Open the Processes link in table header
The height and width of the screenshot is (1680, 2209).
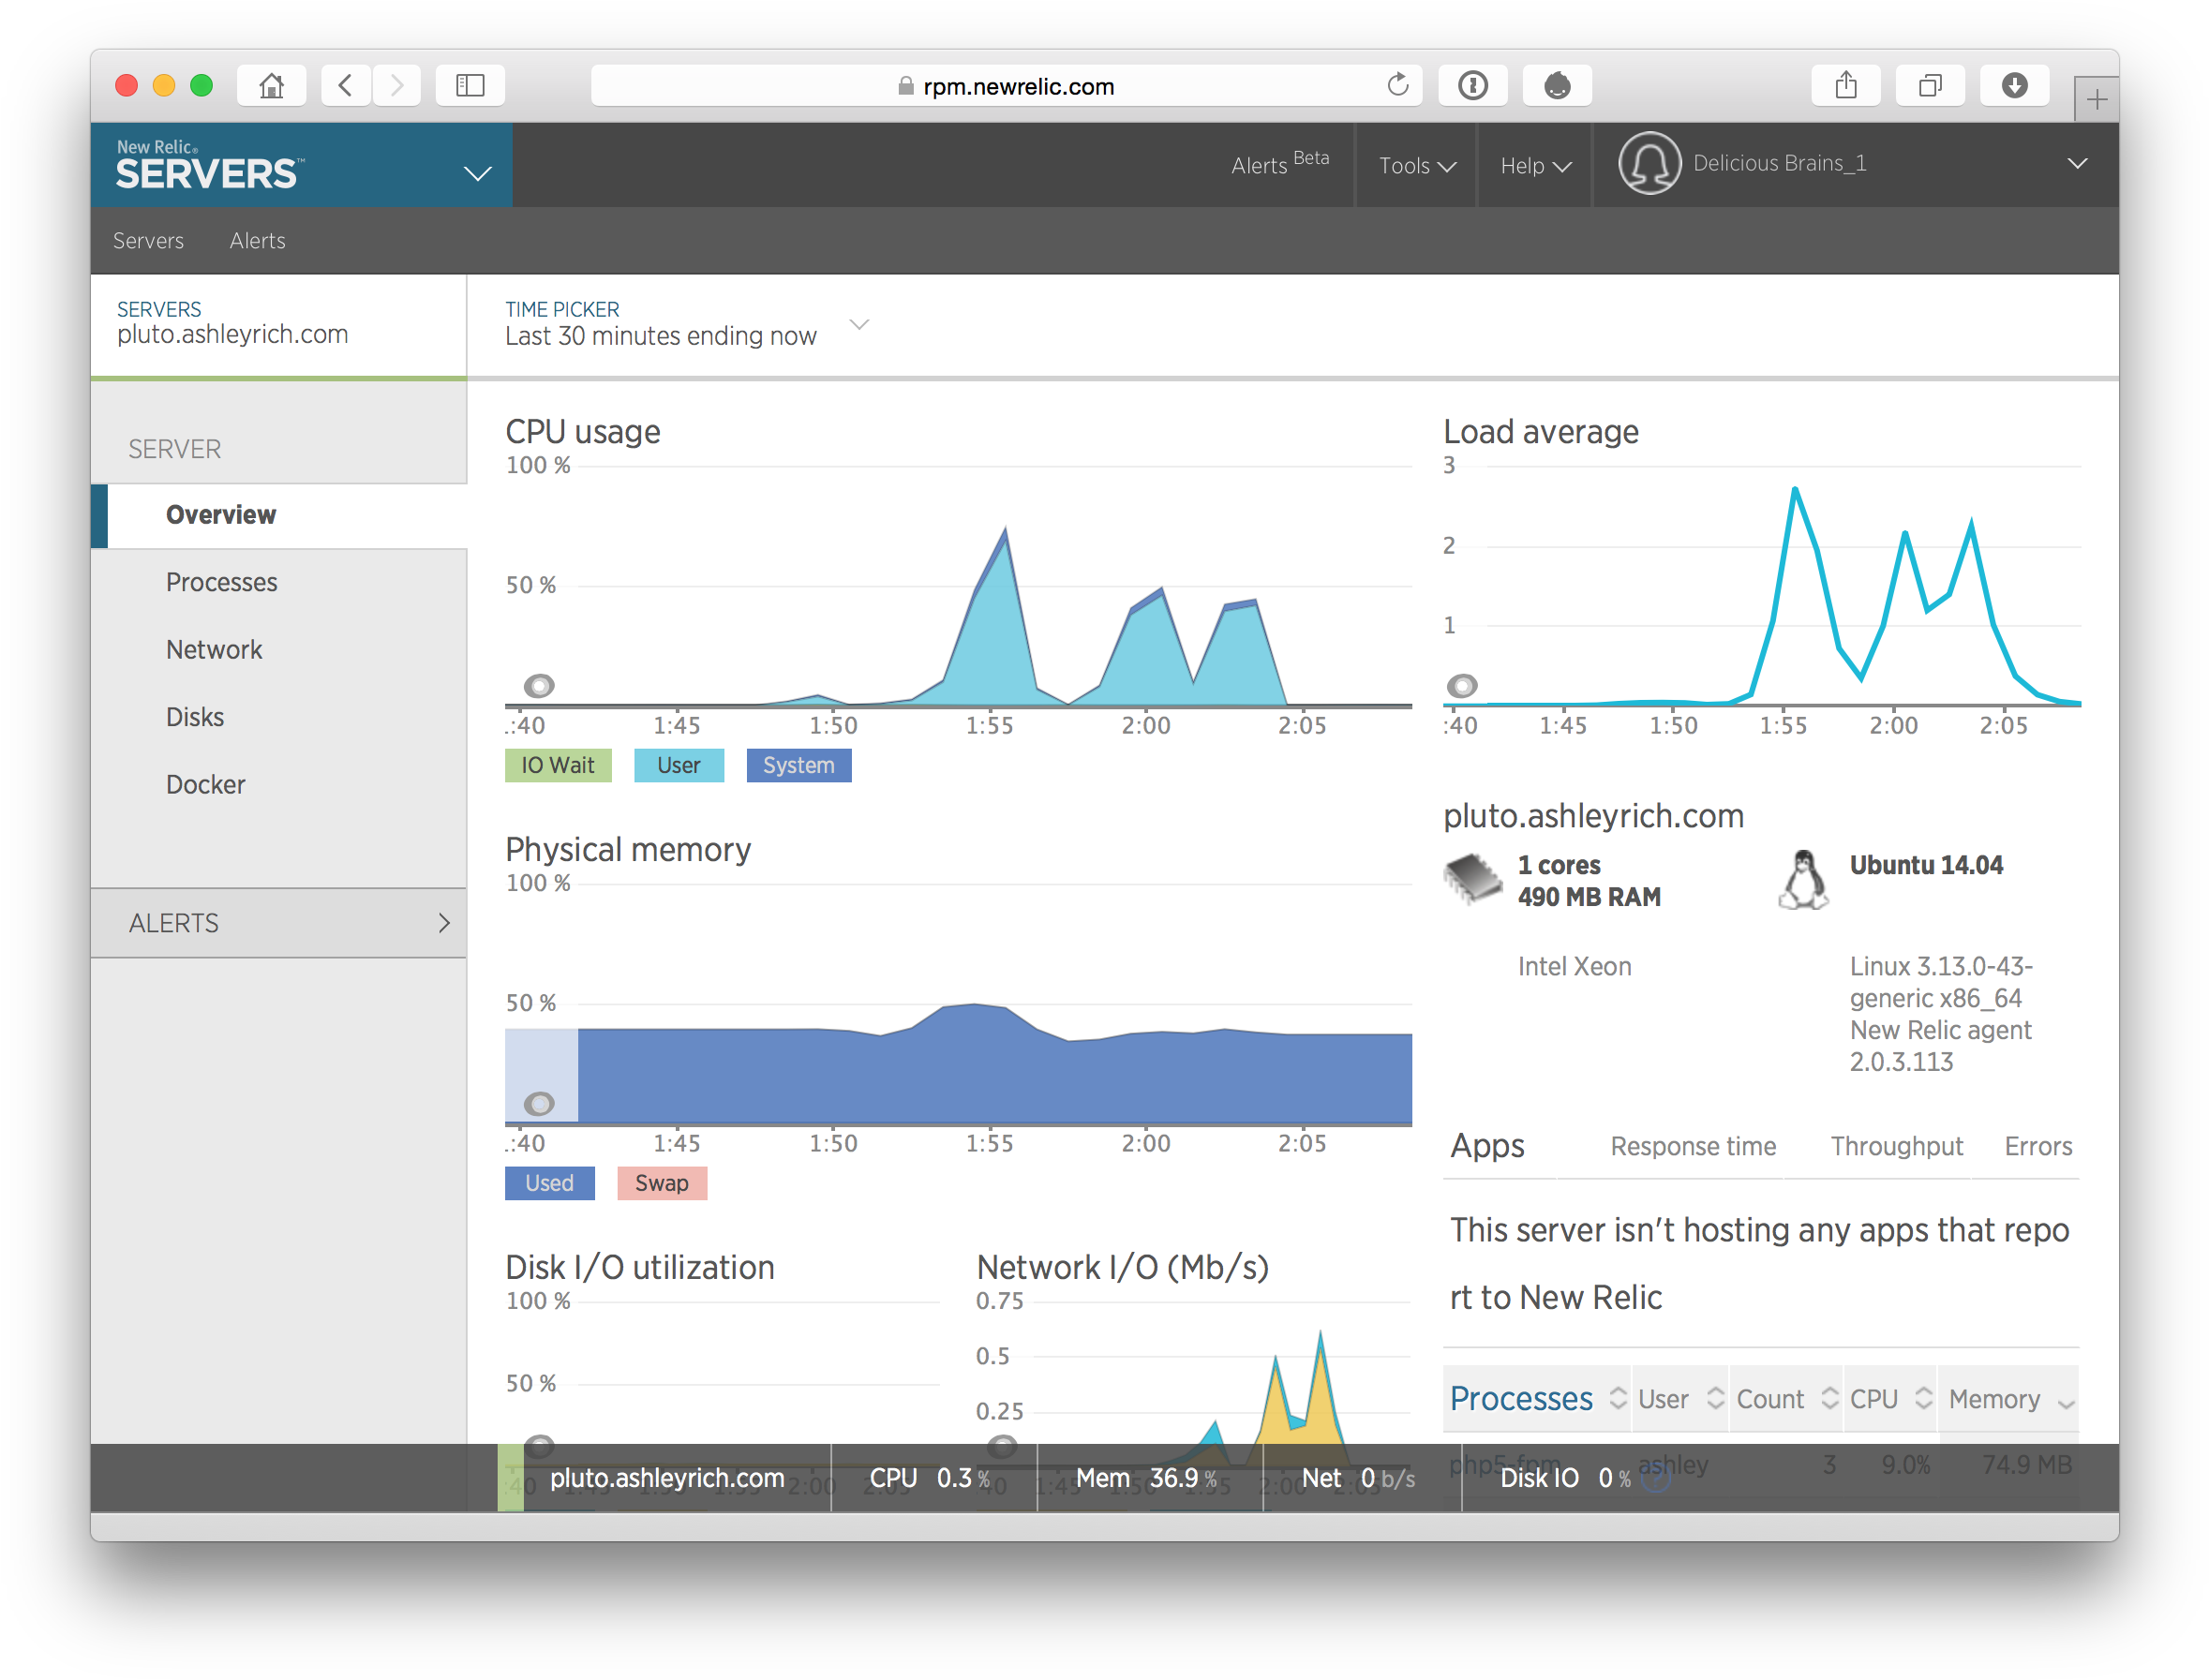pyautogui.click(x=1520, y=1399)
